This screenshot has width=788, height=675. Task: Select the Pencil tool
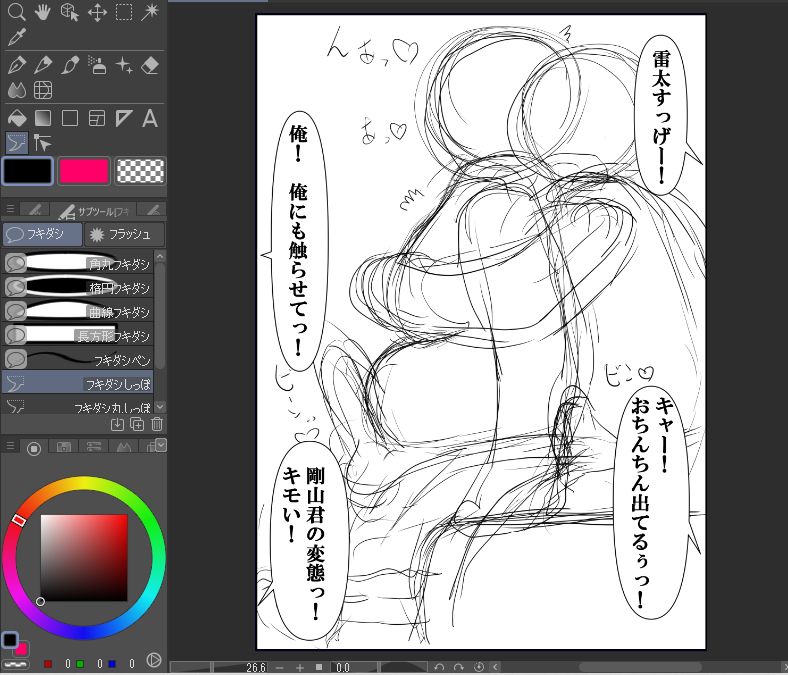click(43, 65)
